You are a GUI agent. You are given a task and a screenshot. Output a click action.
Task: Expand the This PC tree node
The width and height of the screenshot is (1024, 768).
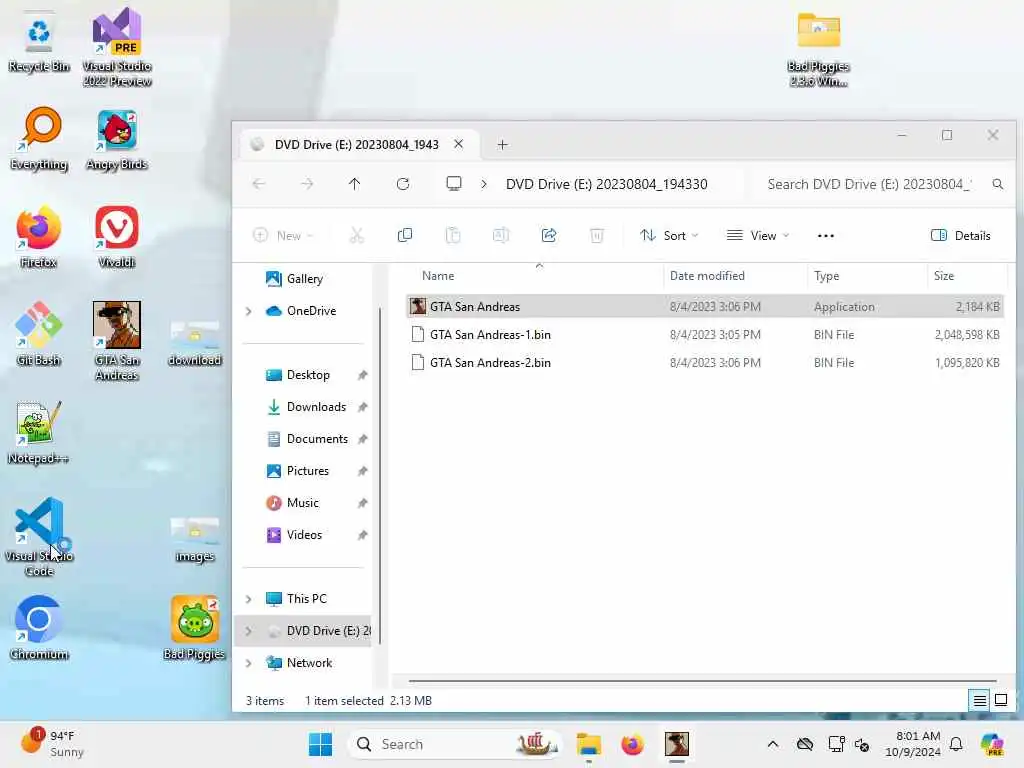pos(249,599)
